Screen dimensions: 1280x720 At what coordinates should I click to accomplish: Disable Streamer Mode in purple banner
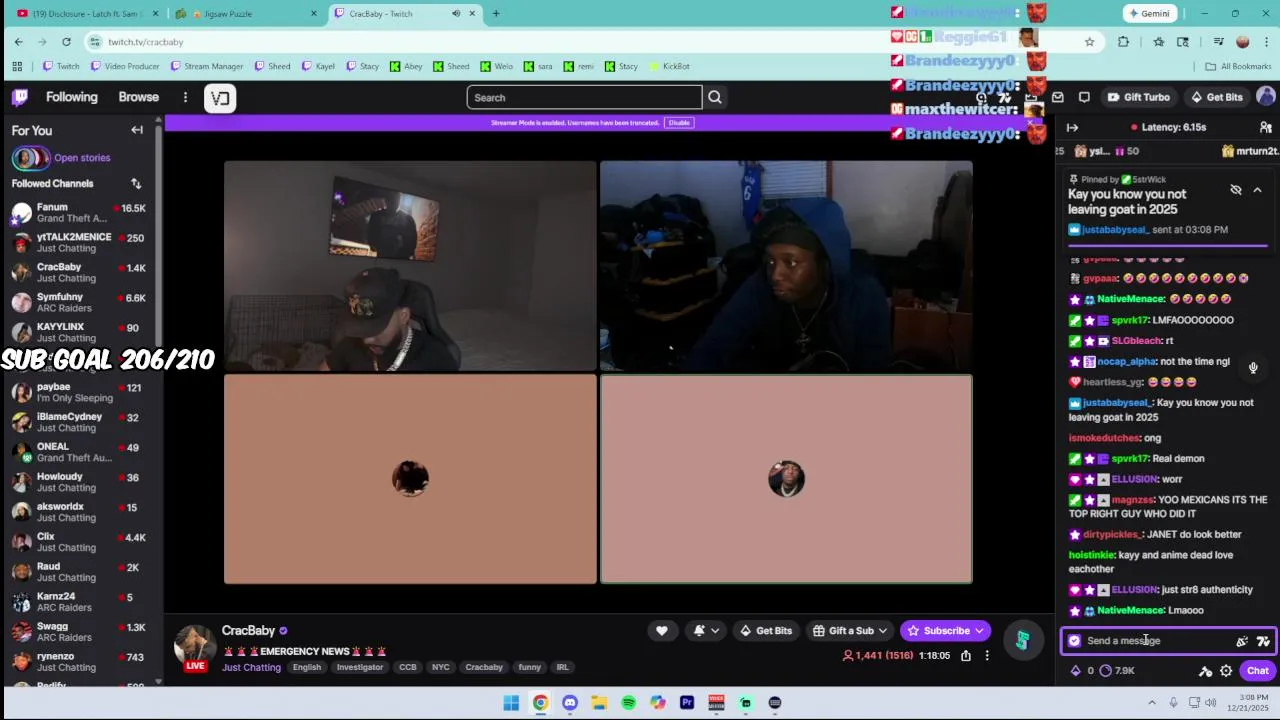(679, 122)
